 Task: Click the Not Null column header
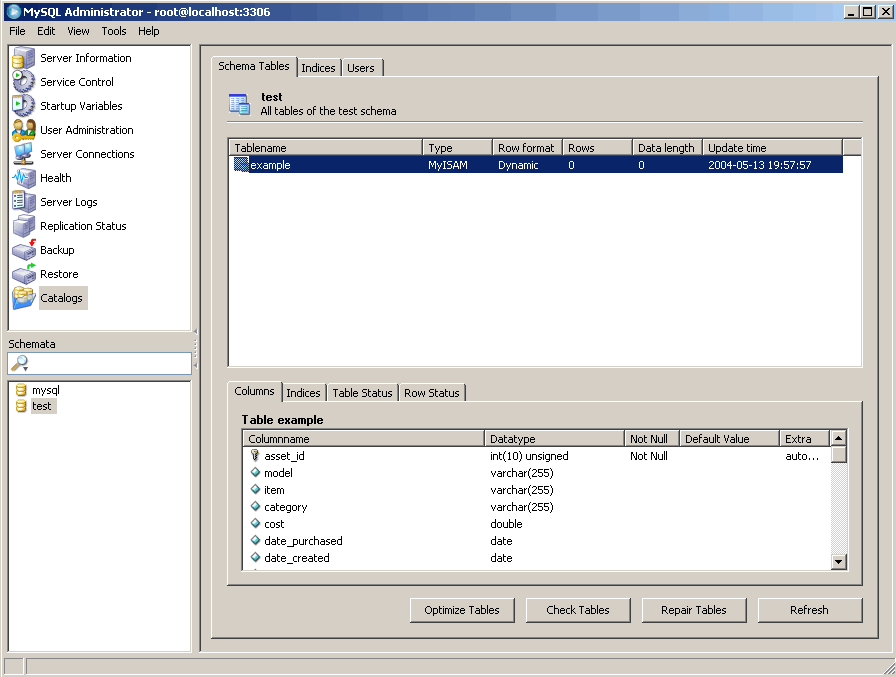652,439
